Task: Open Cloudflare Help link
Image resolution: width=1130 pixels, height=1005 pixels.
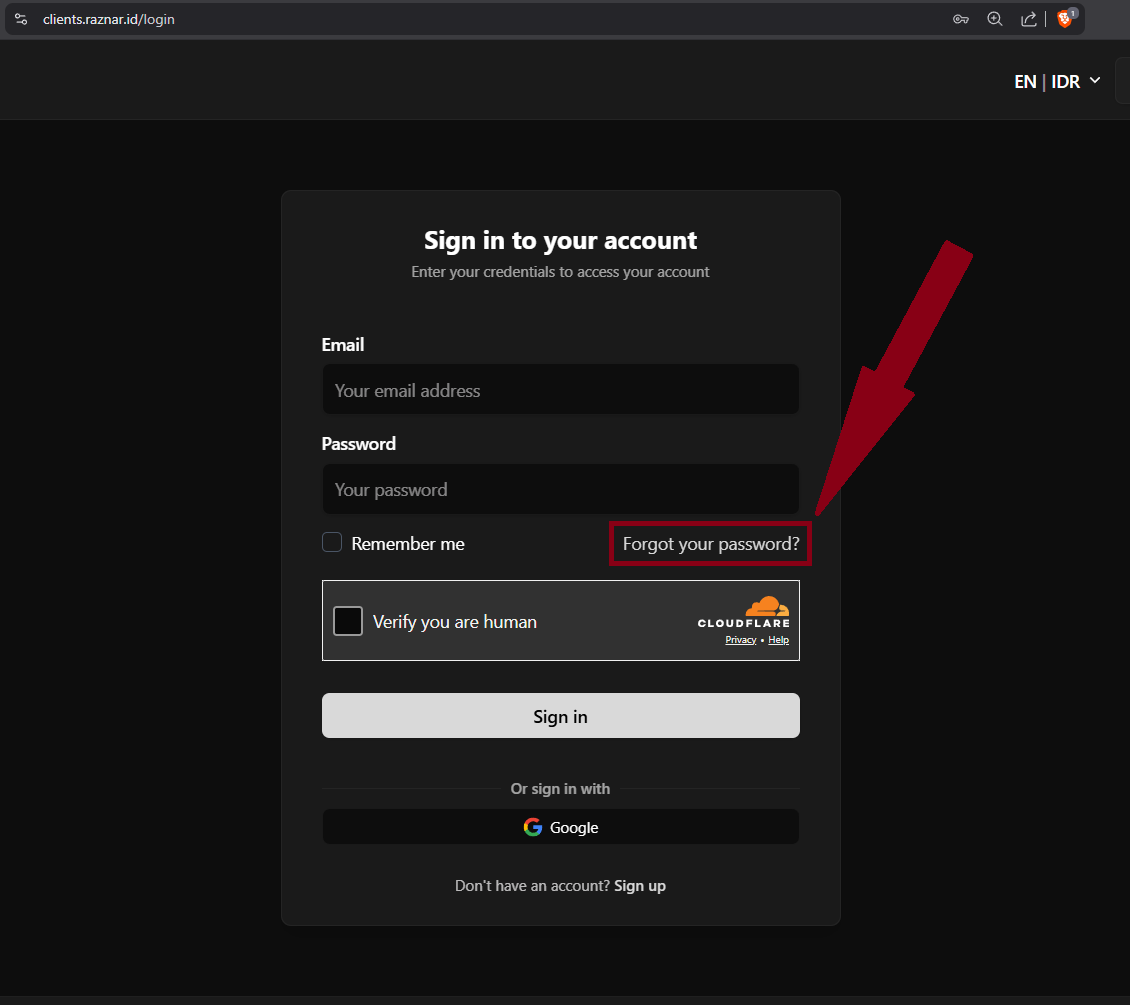Action: point(778,640)
